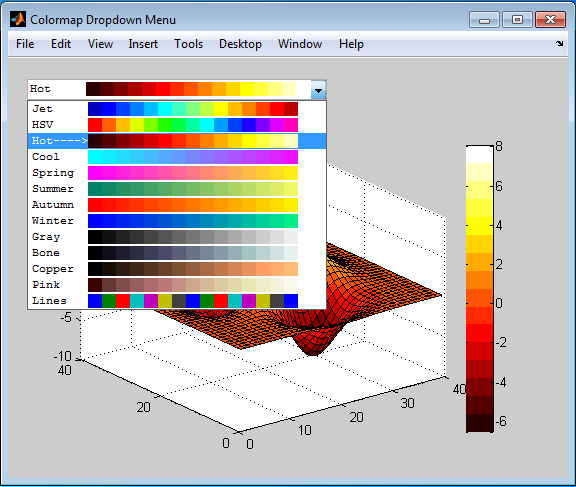Open the Desktop menu
Image resolution: width=576 pixels, height=487 pixels.
point(240,44)
